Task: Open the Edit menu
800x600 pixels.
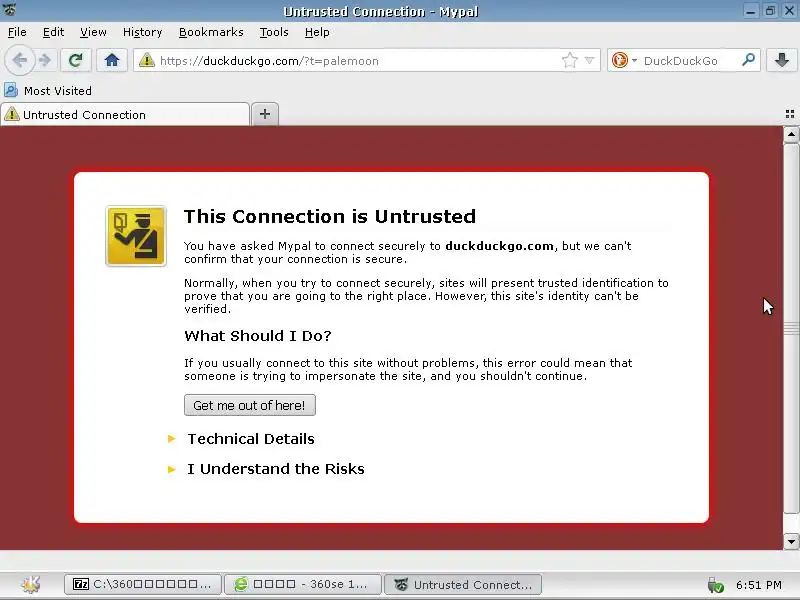Action: [x=53, y=32]
